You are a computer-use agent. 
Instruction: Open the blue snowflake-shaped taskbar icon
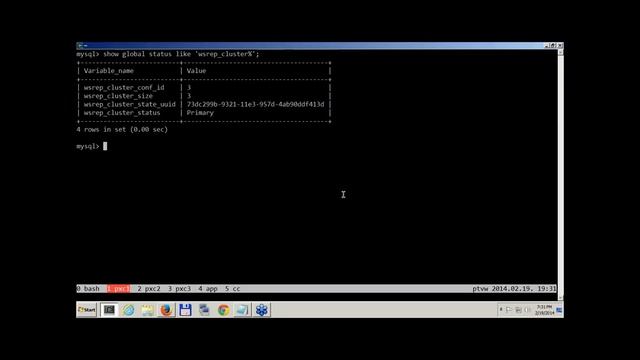coord(262,310)
